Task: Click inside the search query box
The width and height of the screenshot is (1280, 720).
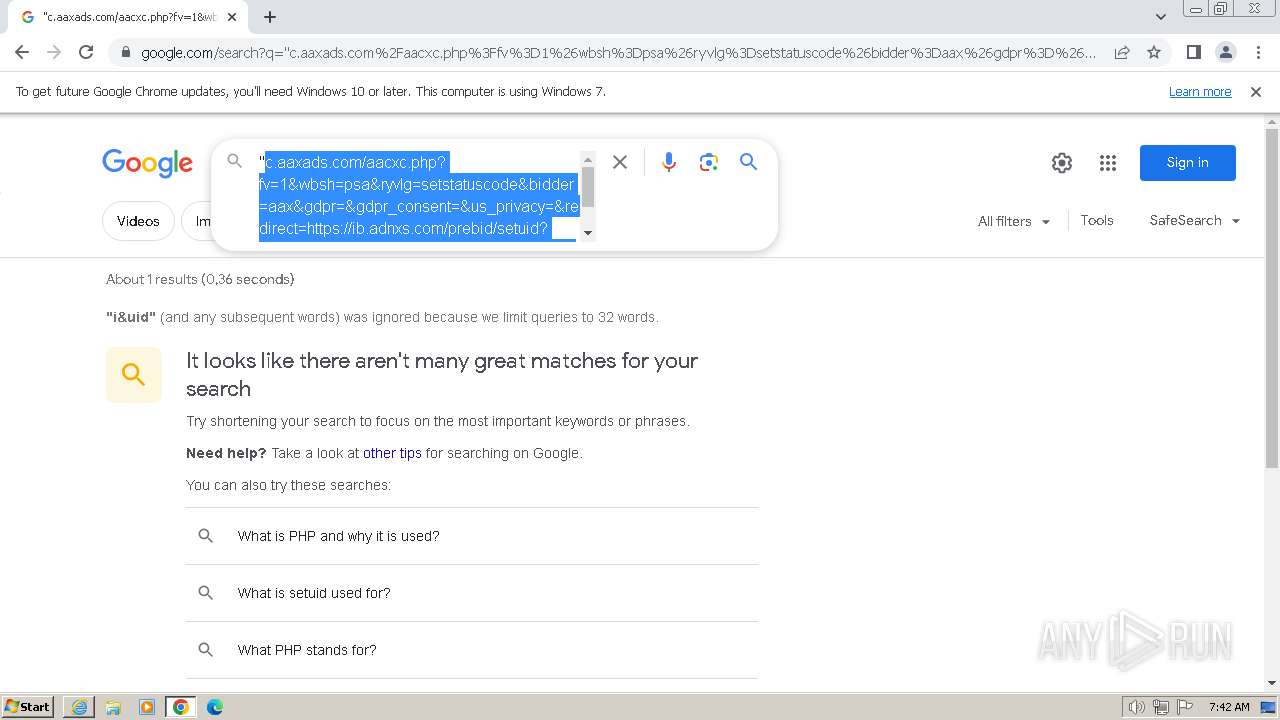Action: 418,196
